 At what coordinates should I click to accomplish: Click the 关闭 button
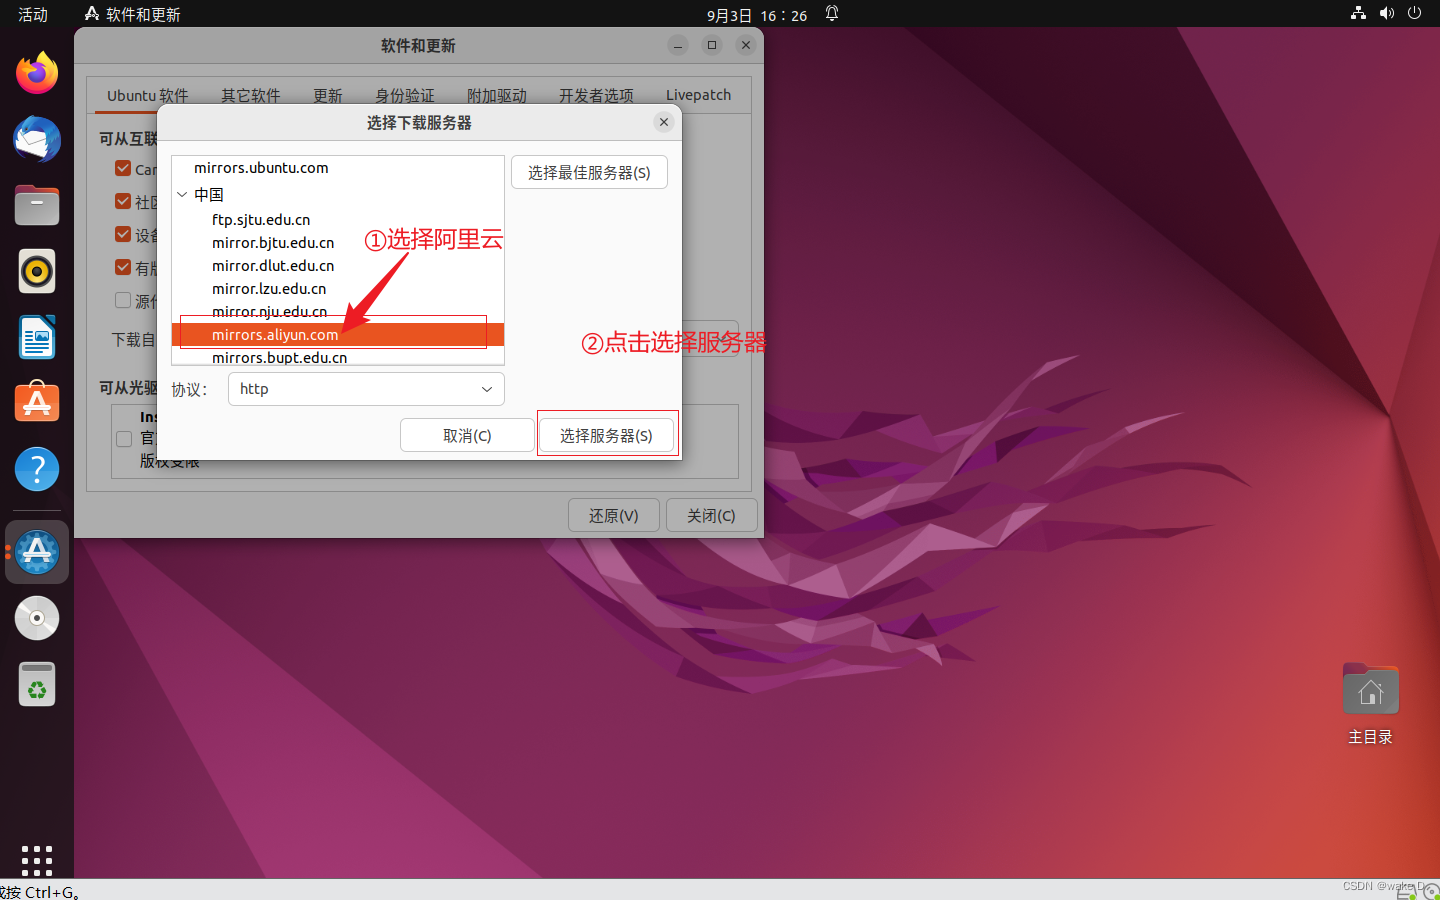tap(711, 515)
